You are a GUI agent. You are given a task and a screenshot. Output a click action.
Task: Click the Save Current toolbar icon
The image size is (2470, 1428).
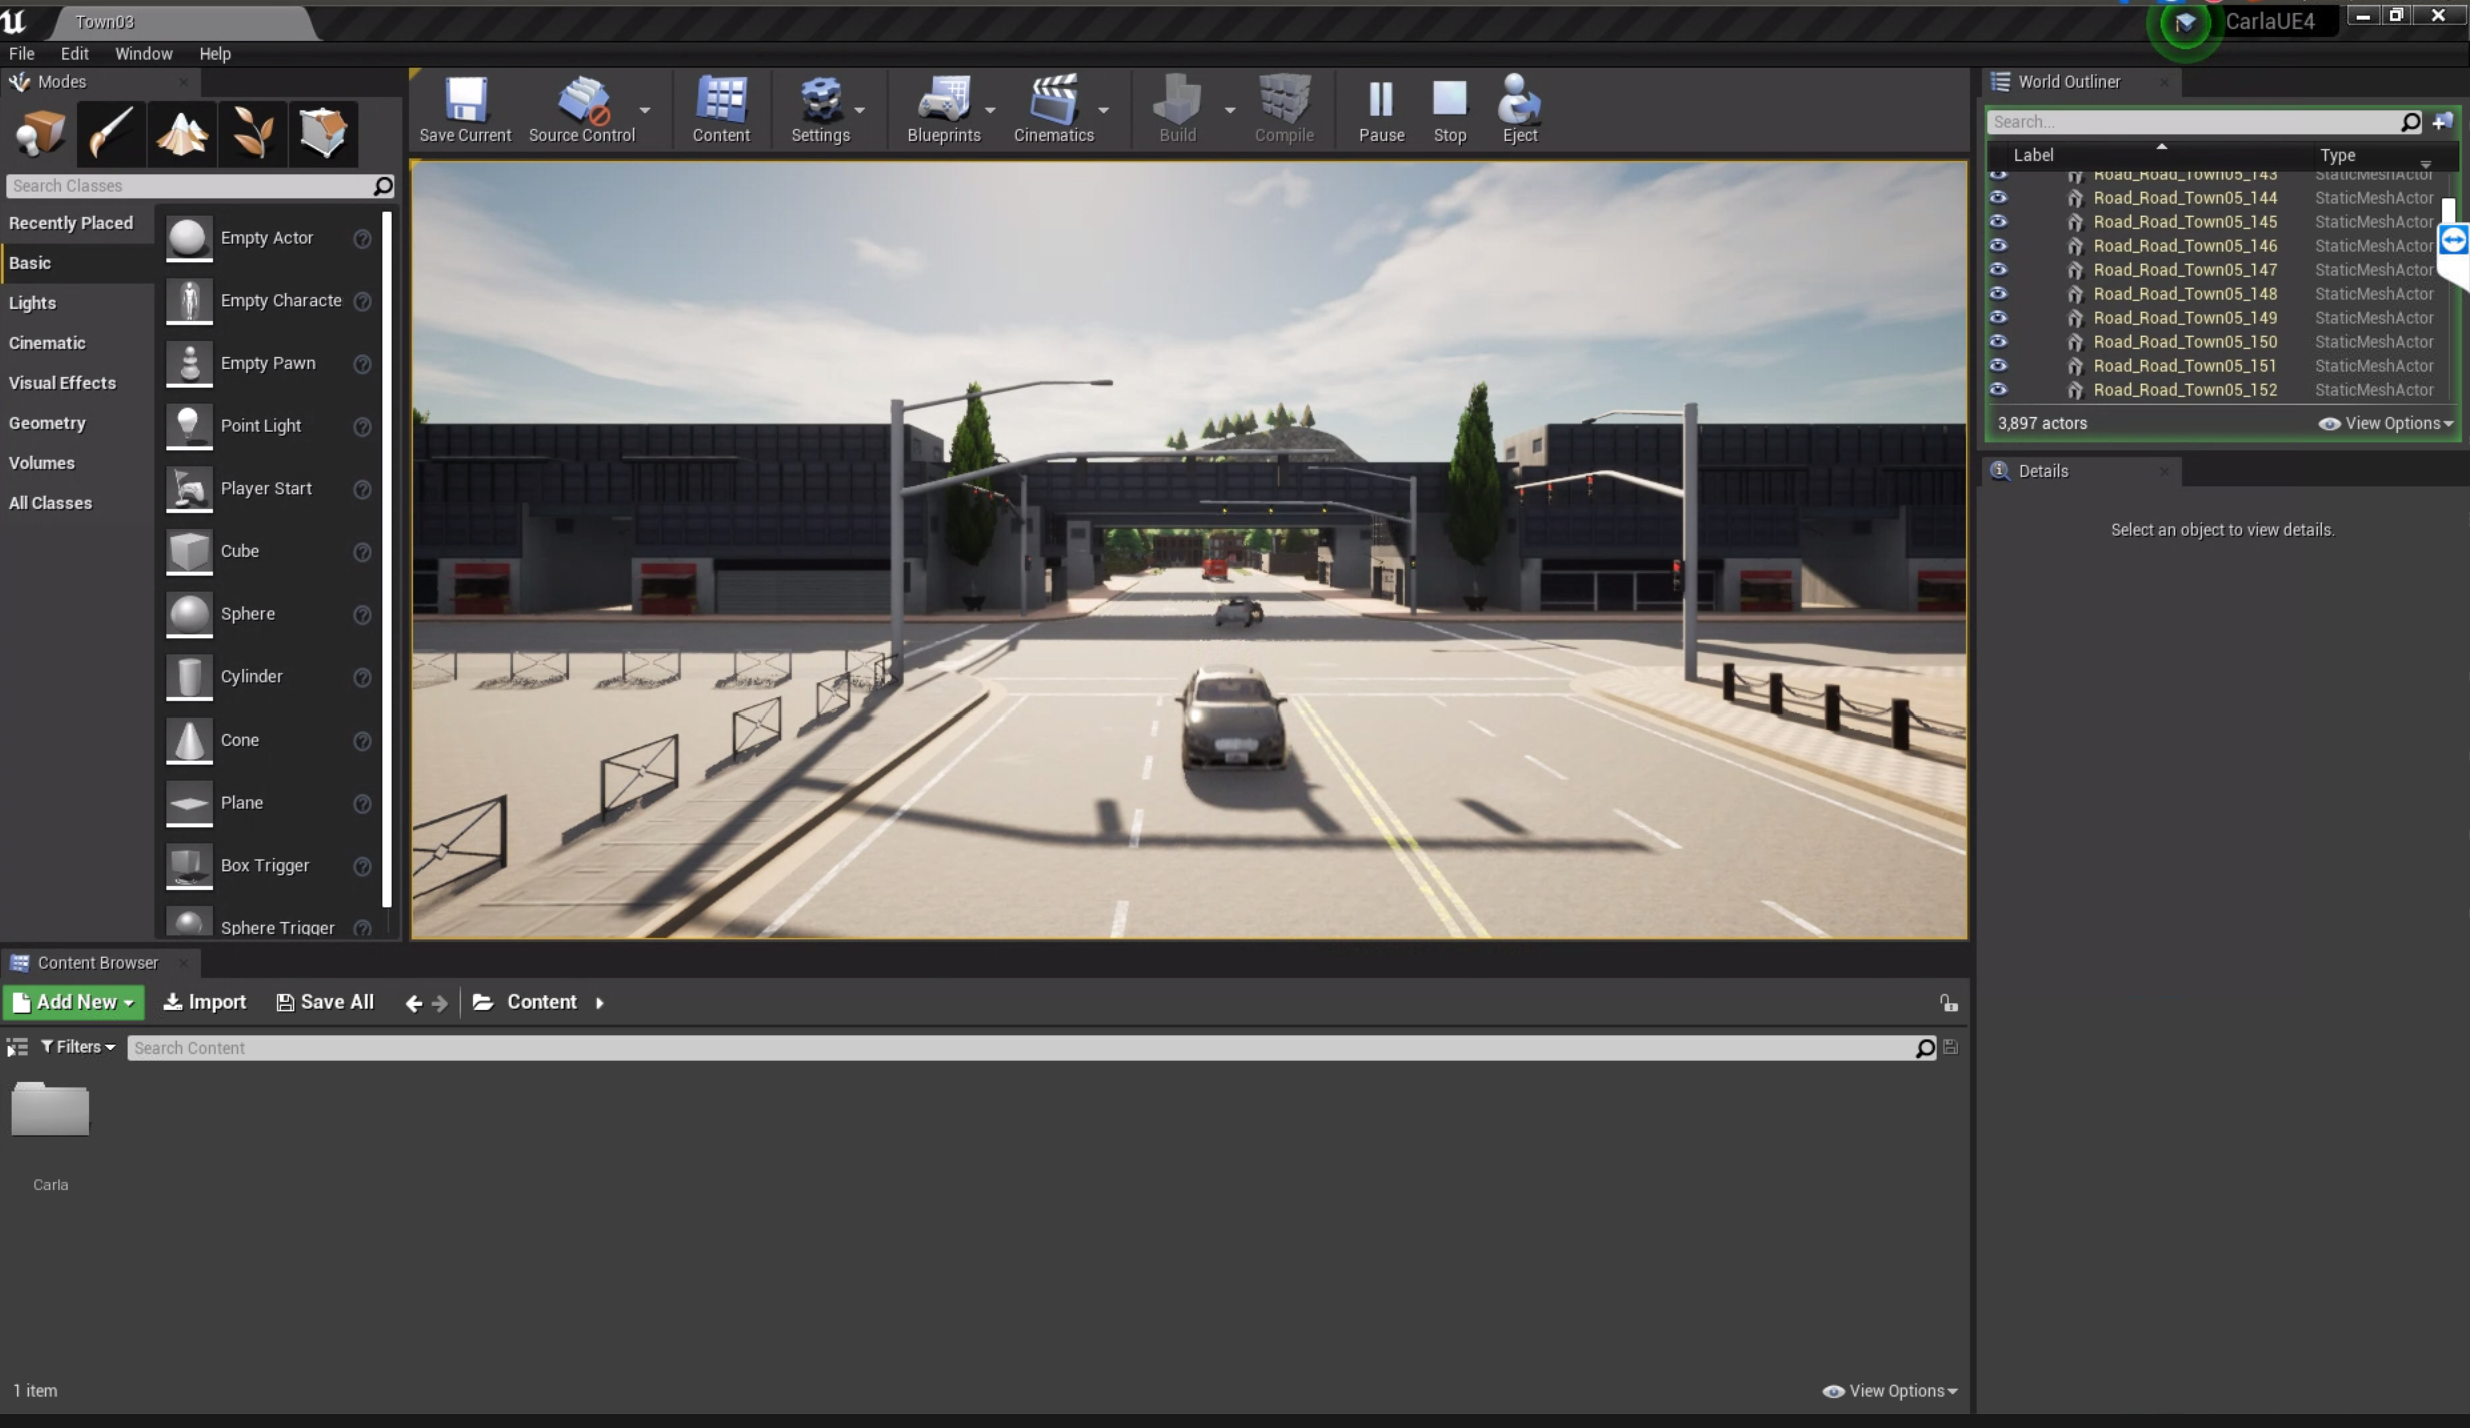[464, 108]
